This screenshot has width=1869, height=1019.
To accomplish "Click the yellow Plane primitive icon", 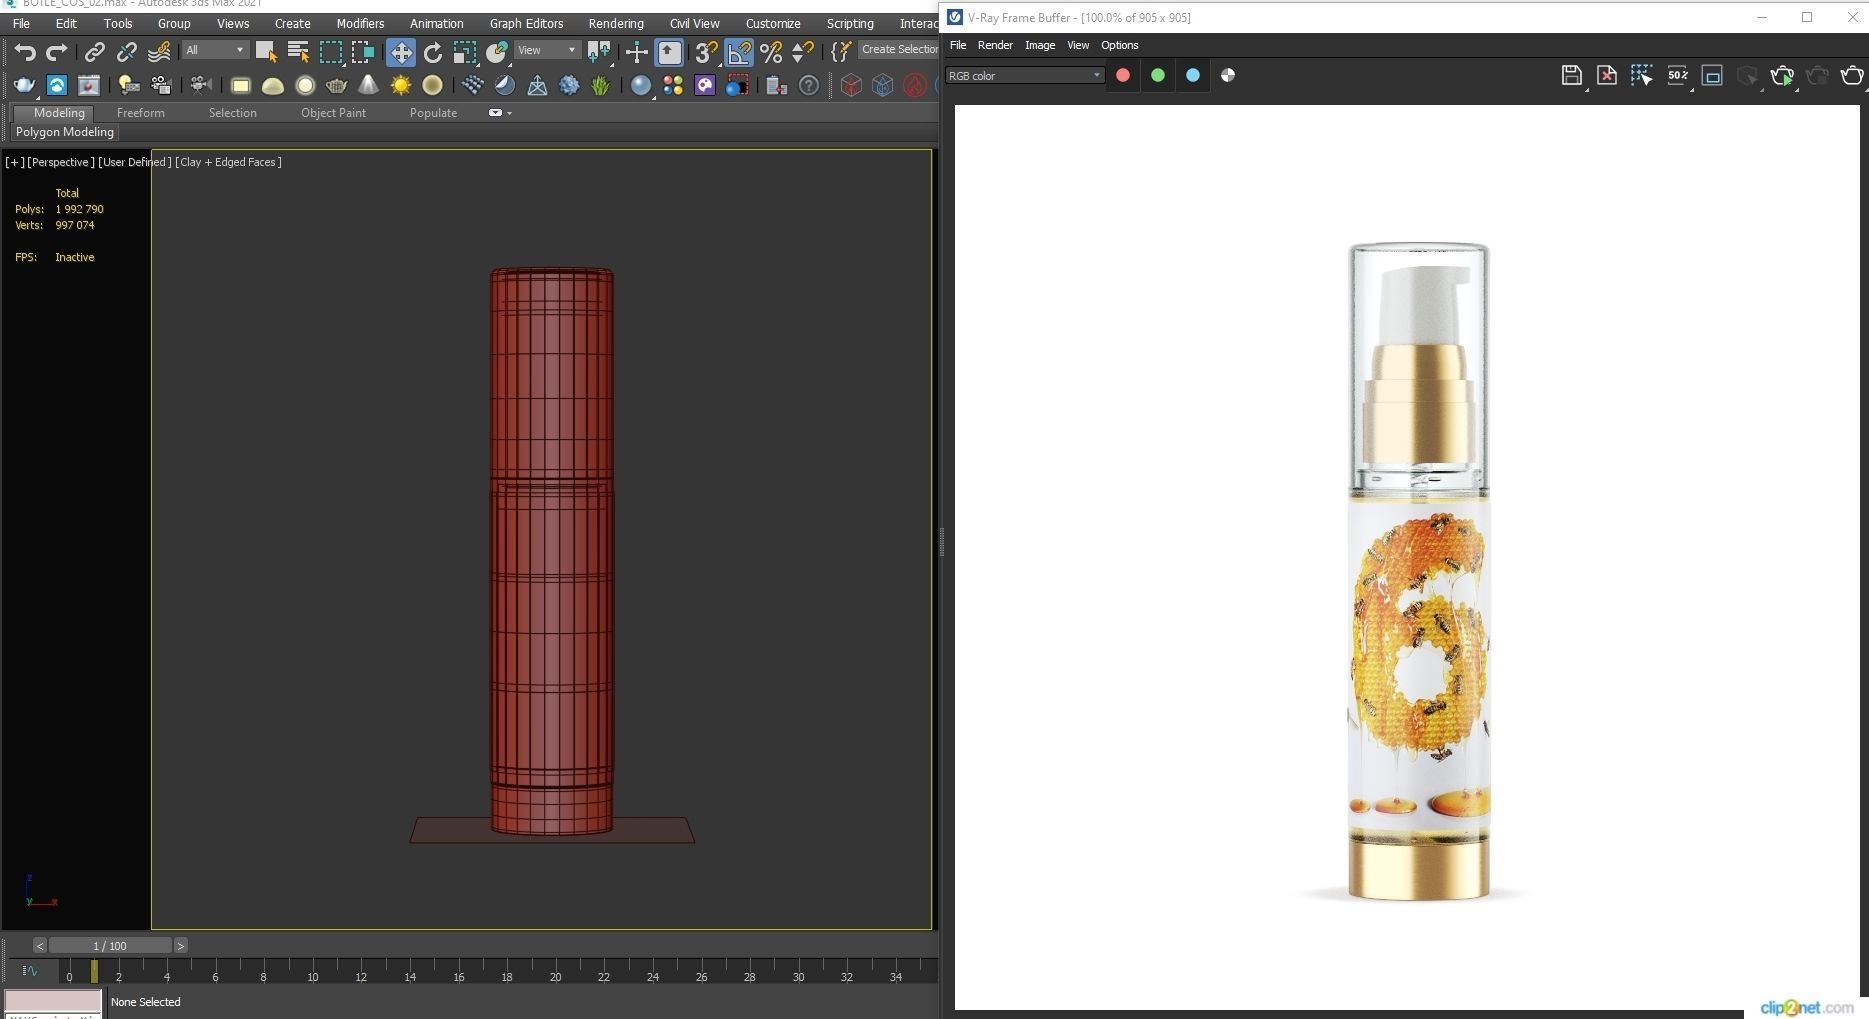I will 240,86.
